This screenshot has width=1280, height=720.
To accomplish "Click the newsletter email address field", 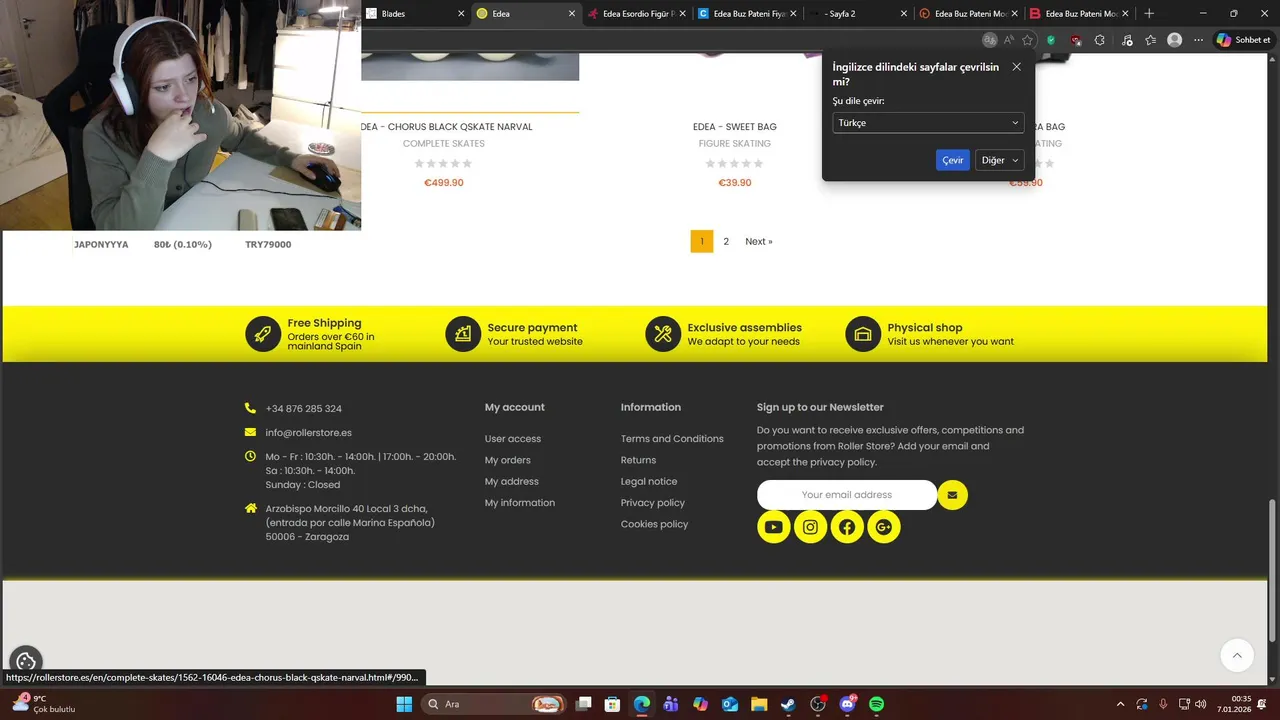I will (x=847, y=495).
